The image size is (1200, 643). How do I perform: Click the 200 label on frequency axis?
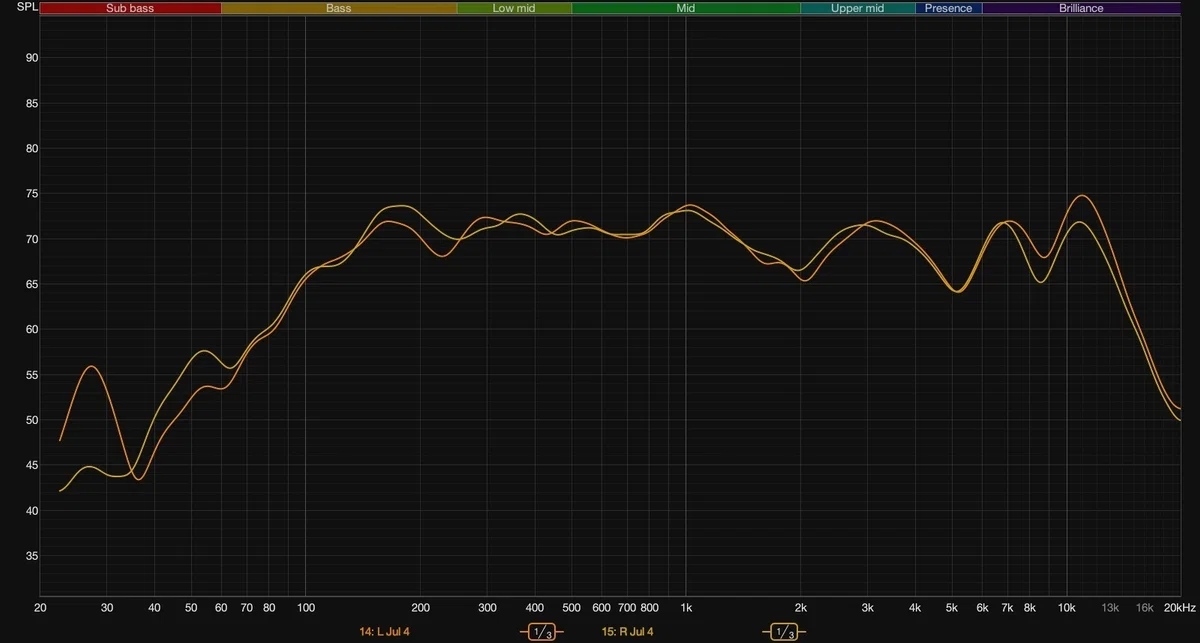421,607
